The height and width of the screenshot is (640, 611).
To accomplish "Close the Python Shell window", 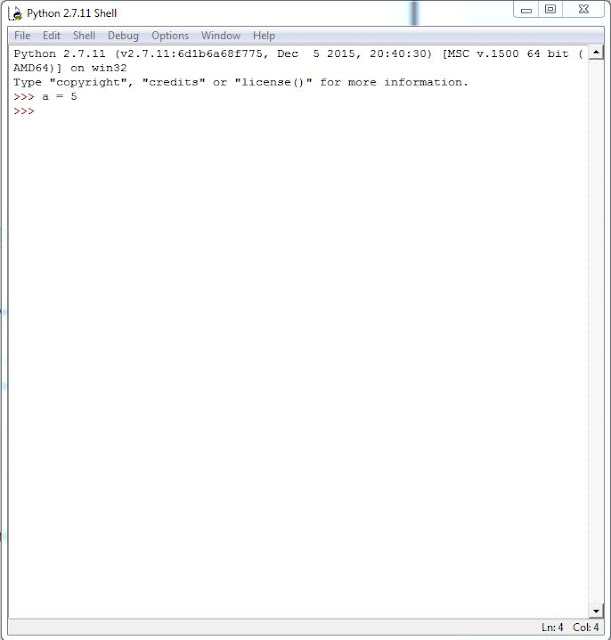I will 584,10.
